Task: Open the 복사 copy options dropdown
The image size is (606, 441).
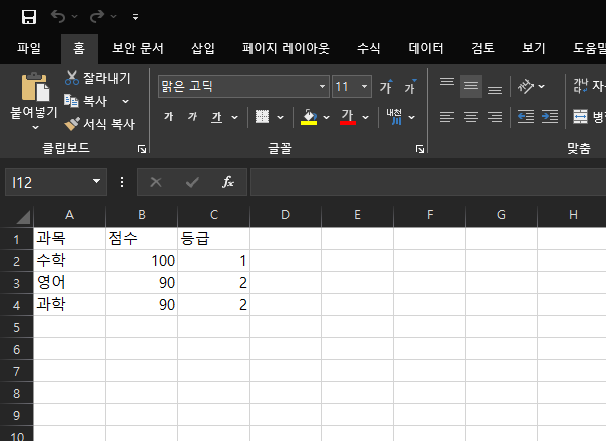Action: point(126,101)
